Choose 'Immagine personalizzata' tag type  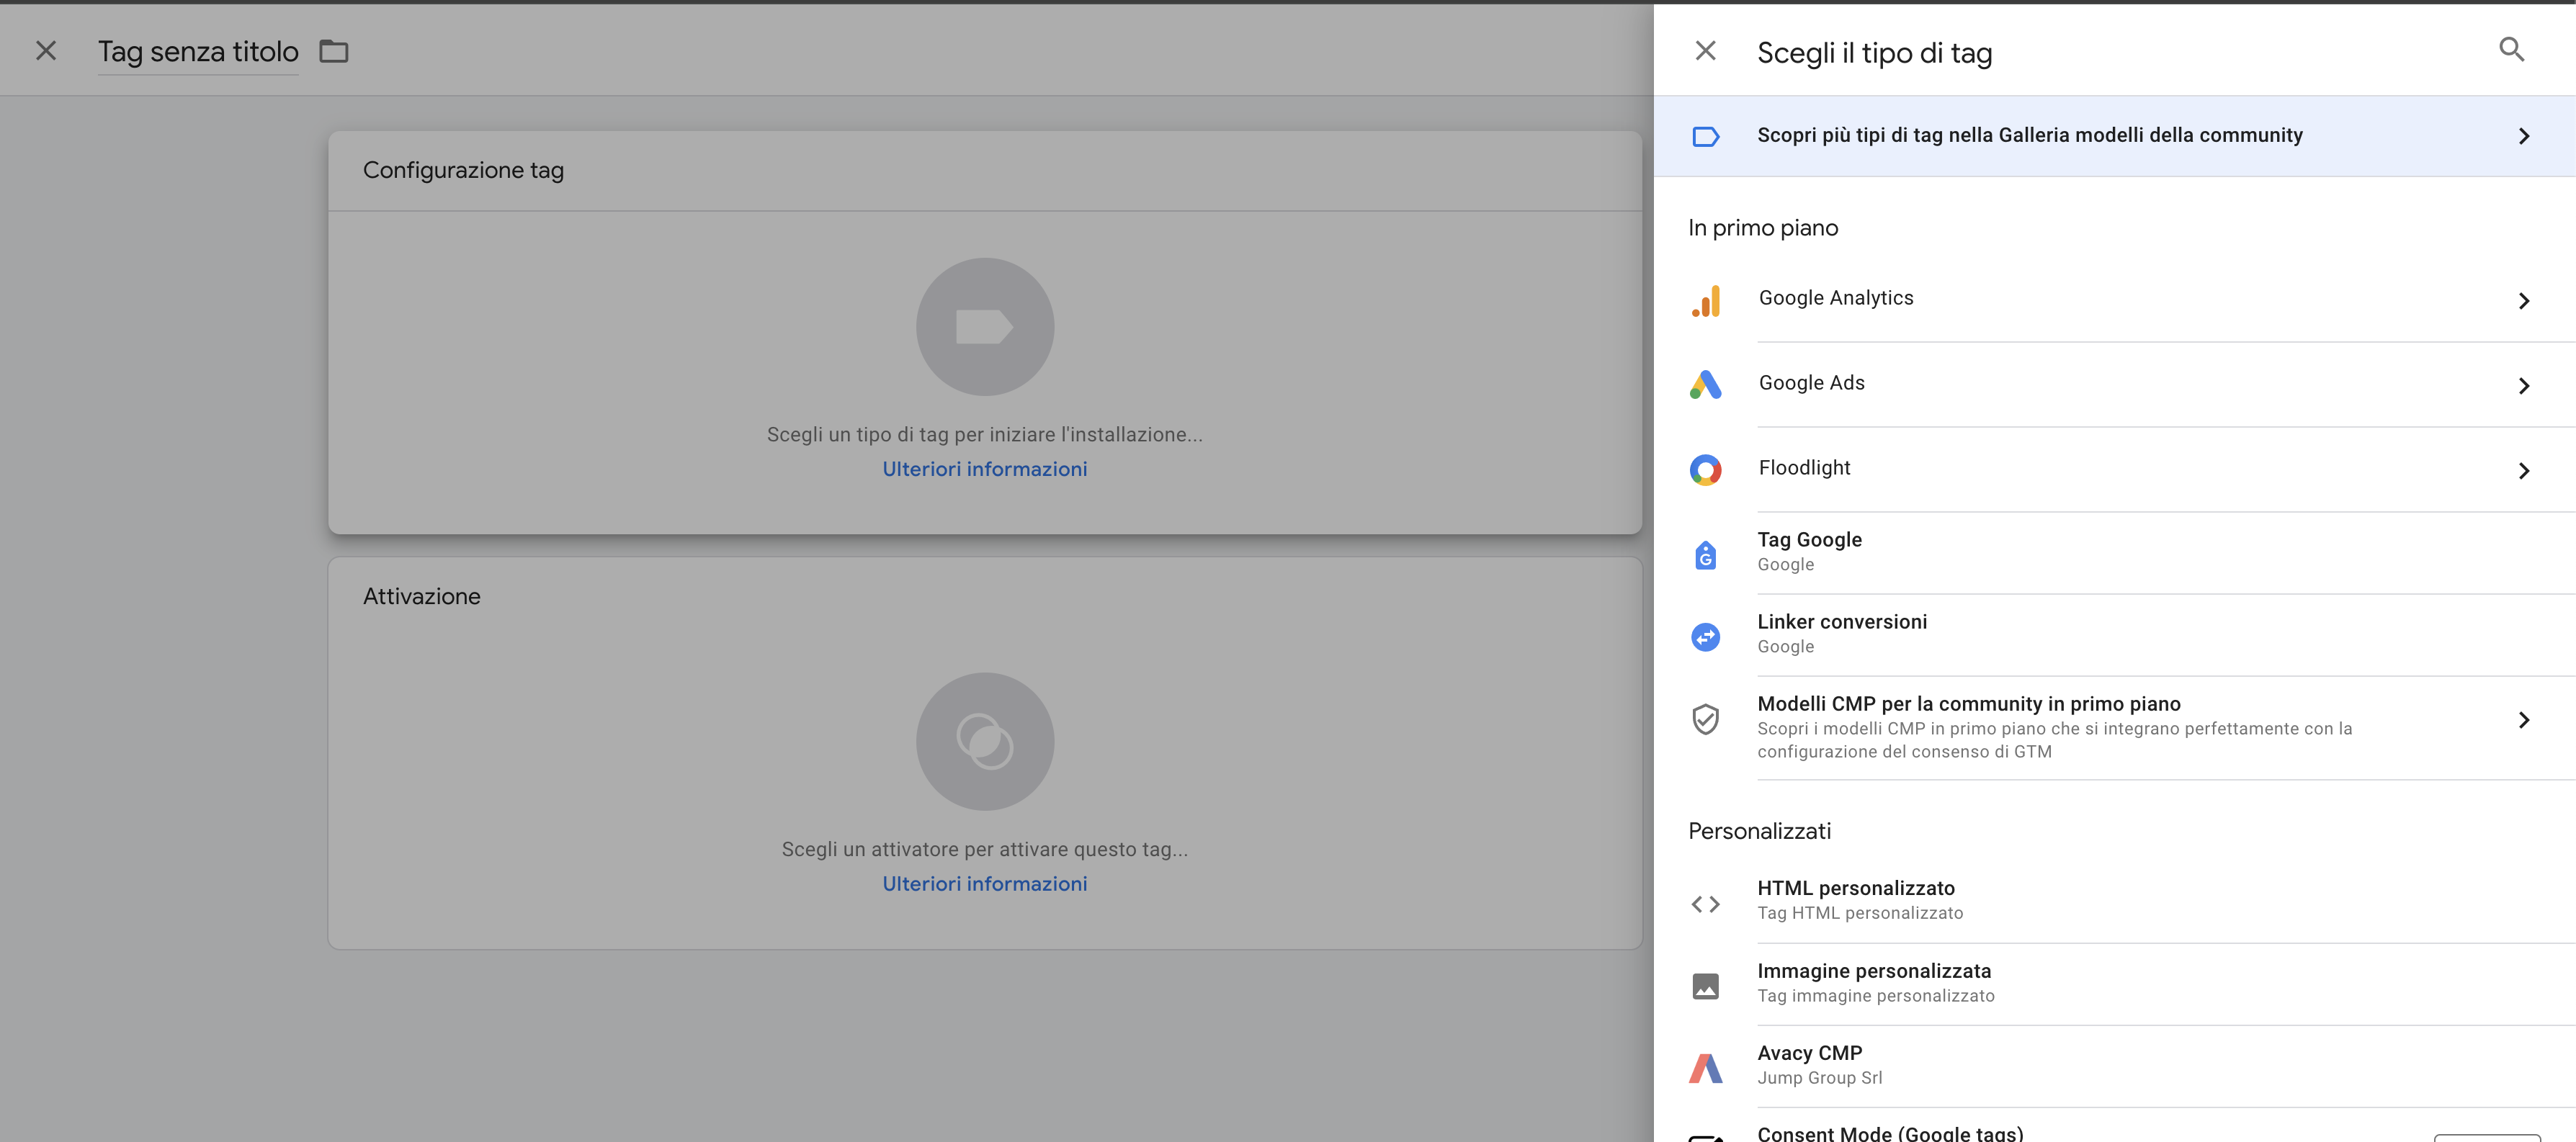(x=2114, y=984)
